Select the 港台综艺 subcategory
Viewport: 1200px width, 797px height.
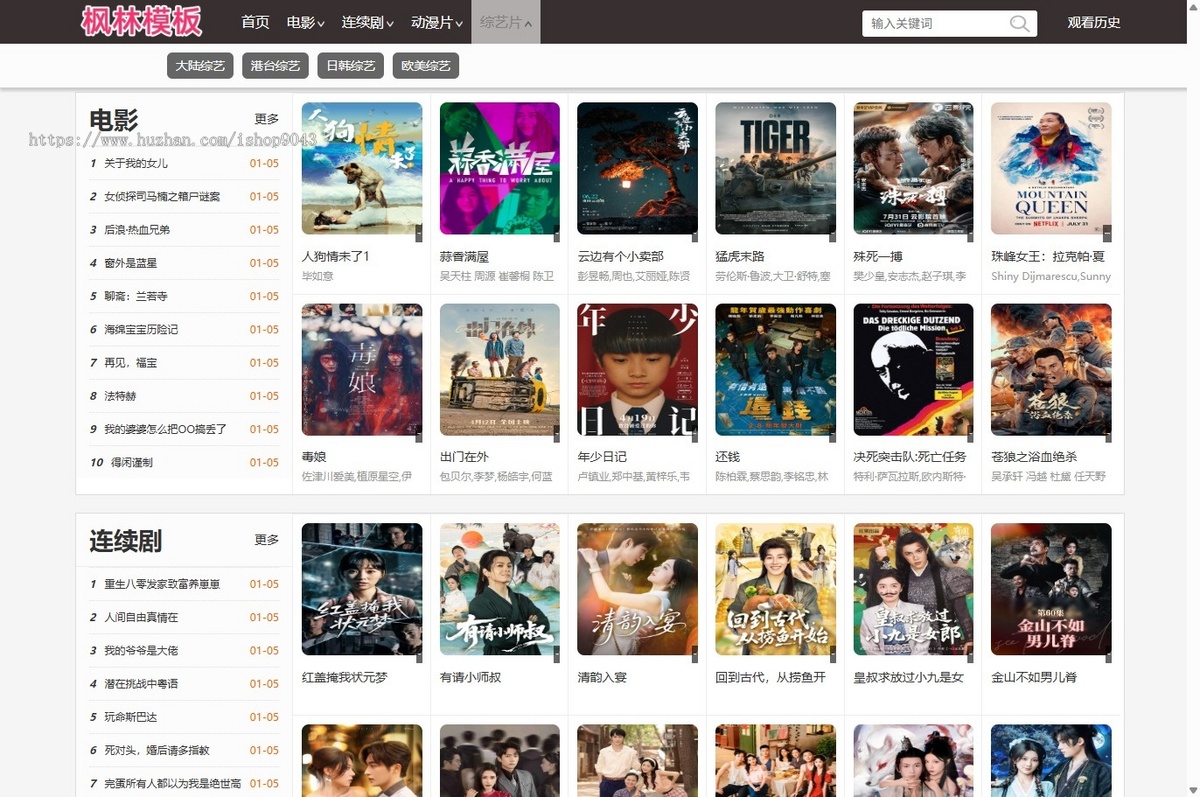coord(275,66)
